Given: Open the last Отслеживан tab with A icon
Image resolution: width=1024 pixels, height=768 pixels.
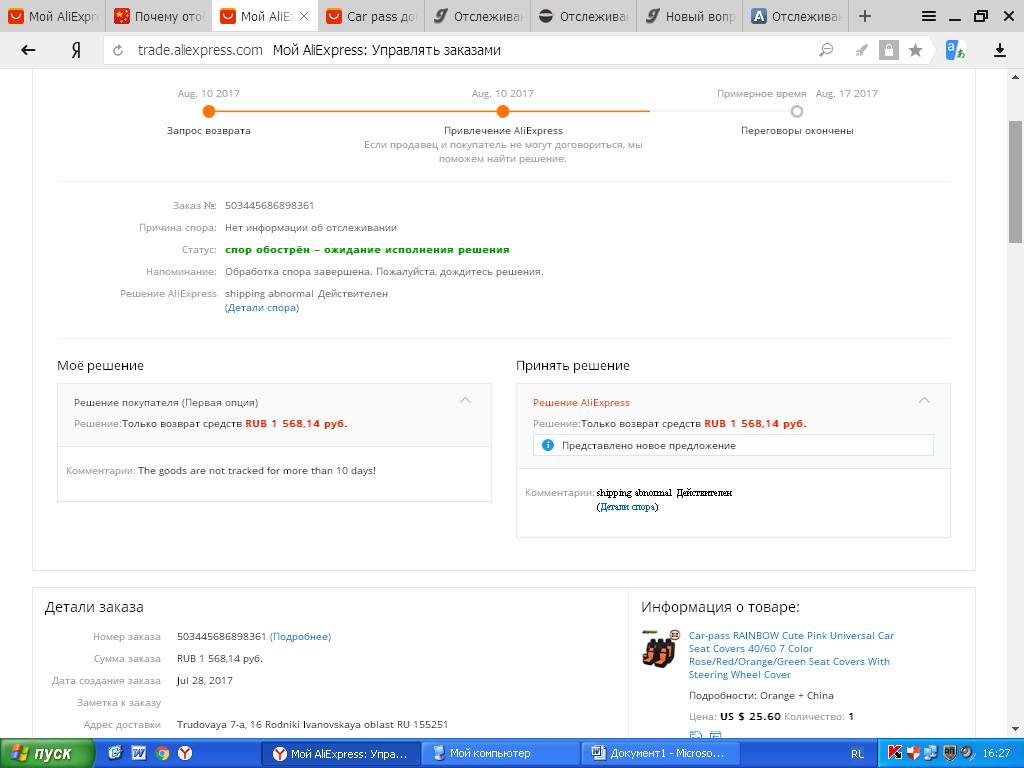Looking at the screenshot, I should (x=795, y=16).
